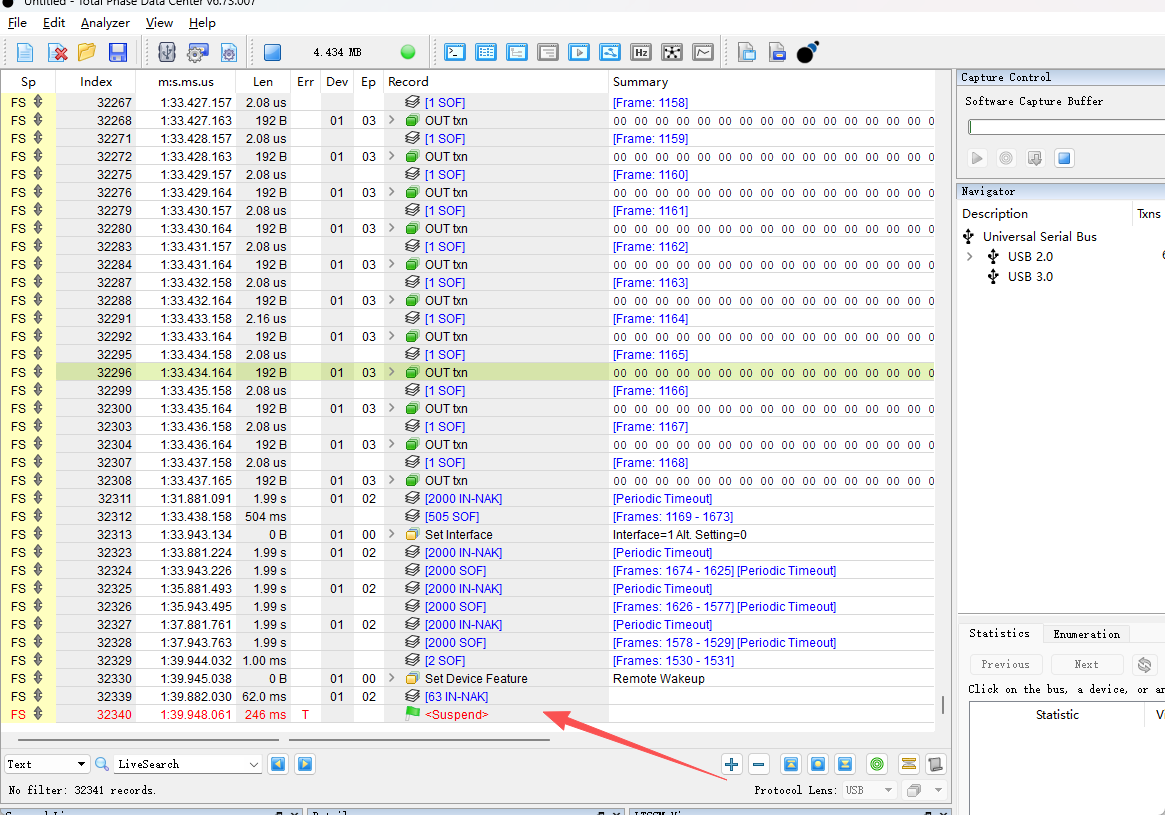Screen dimensions: 1165x815
Task: Click the line-graph view toolbar icon
Action: point(703,52)
